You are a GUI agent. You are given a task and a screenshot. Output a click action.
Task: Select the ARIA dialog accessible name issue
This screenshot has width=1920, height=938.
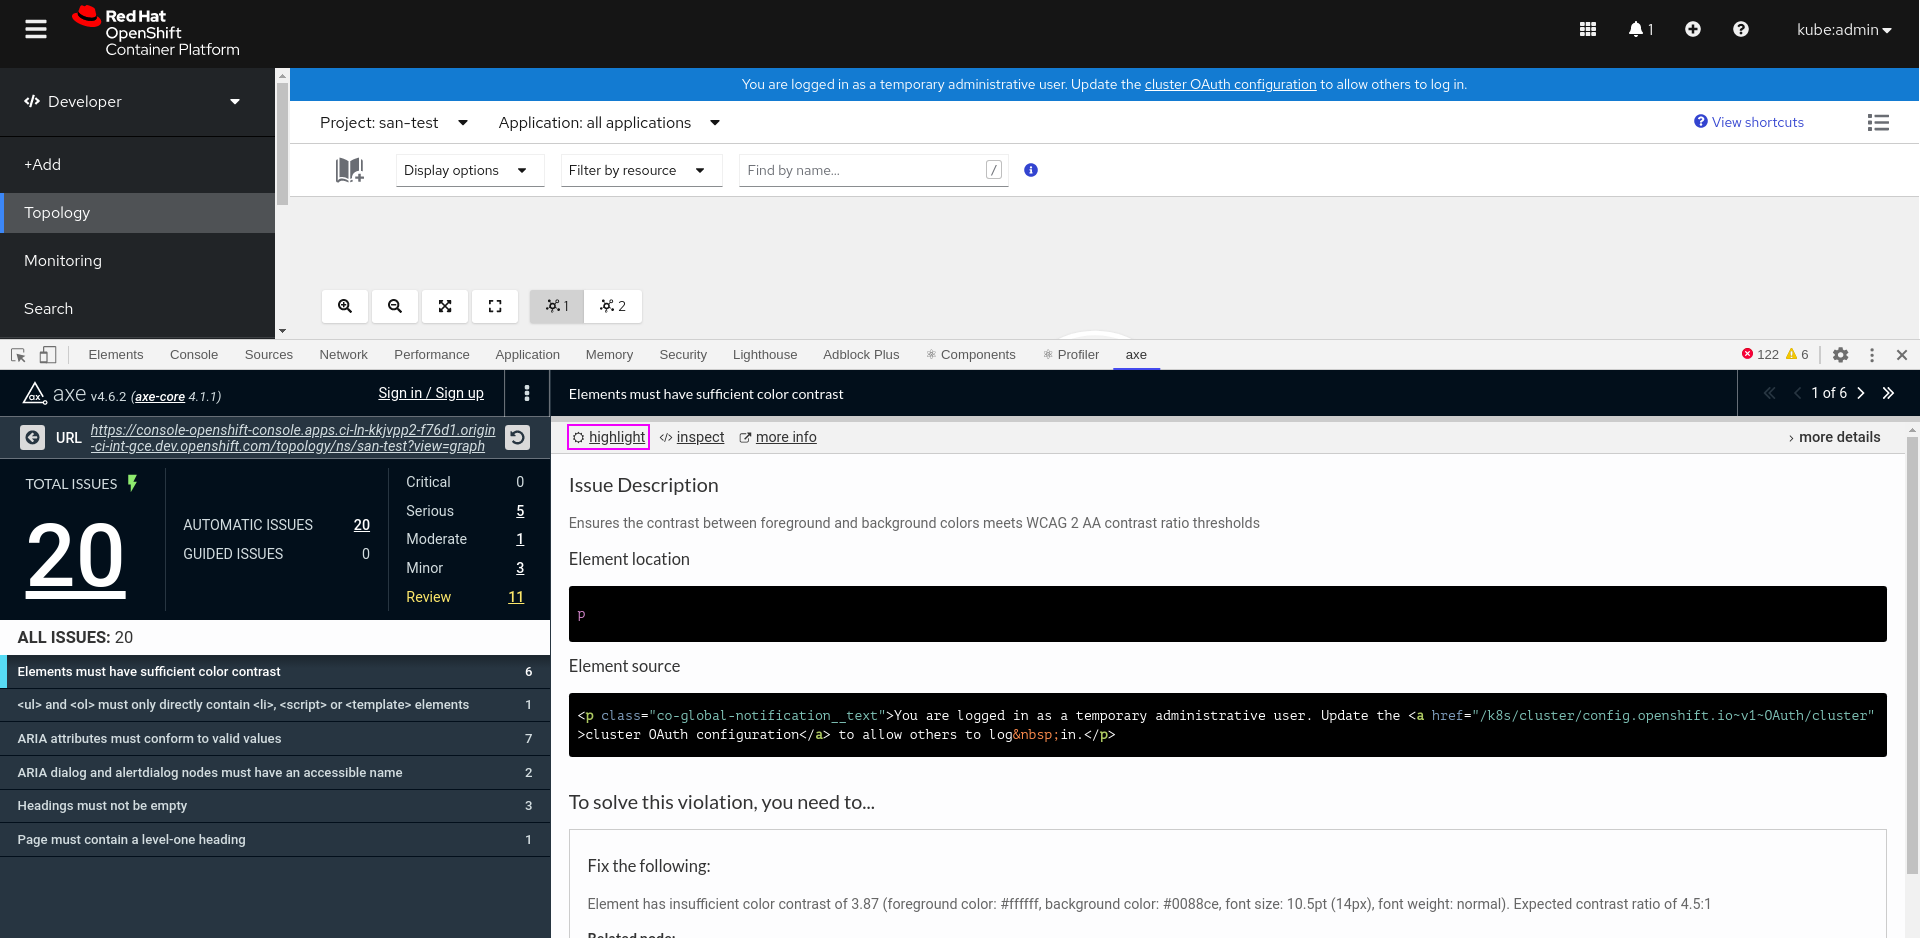275,773
